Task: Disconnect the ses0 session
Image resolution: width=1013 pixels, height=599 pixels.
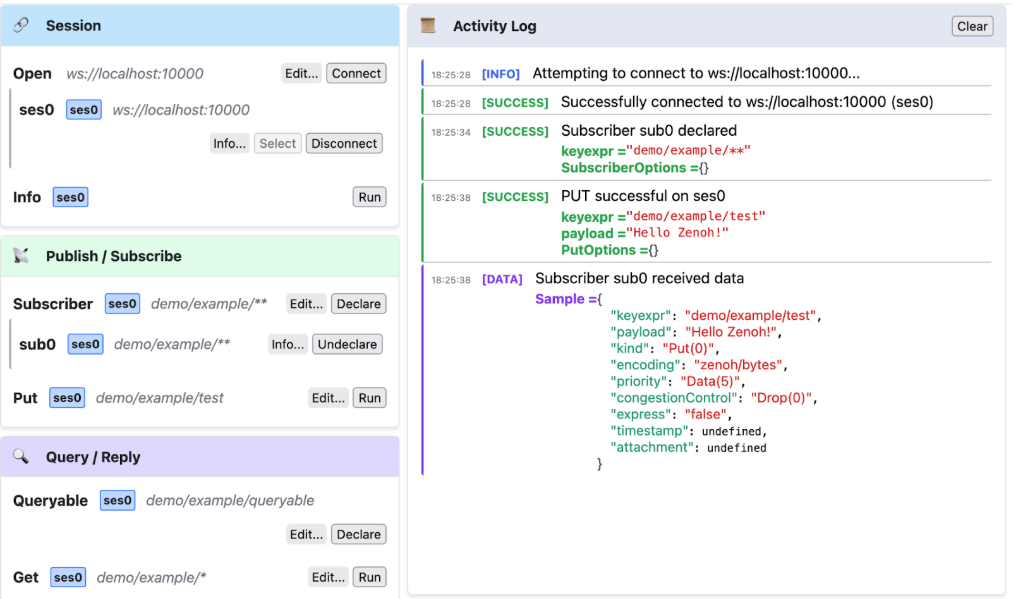Action: (x=343, y=143)
